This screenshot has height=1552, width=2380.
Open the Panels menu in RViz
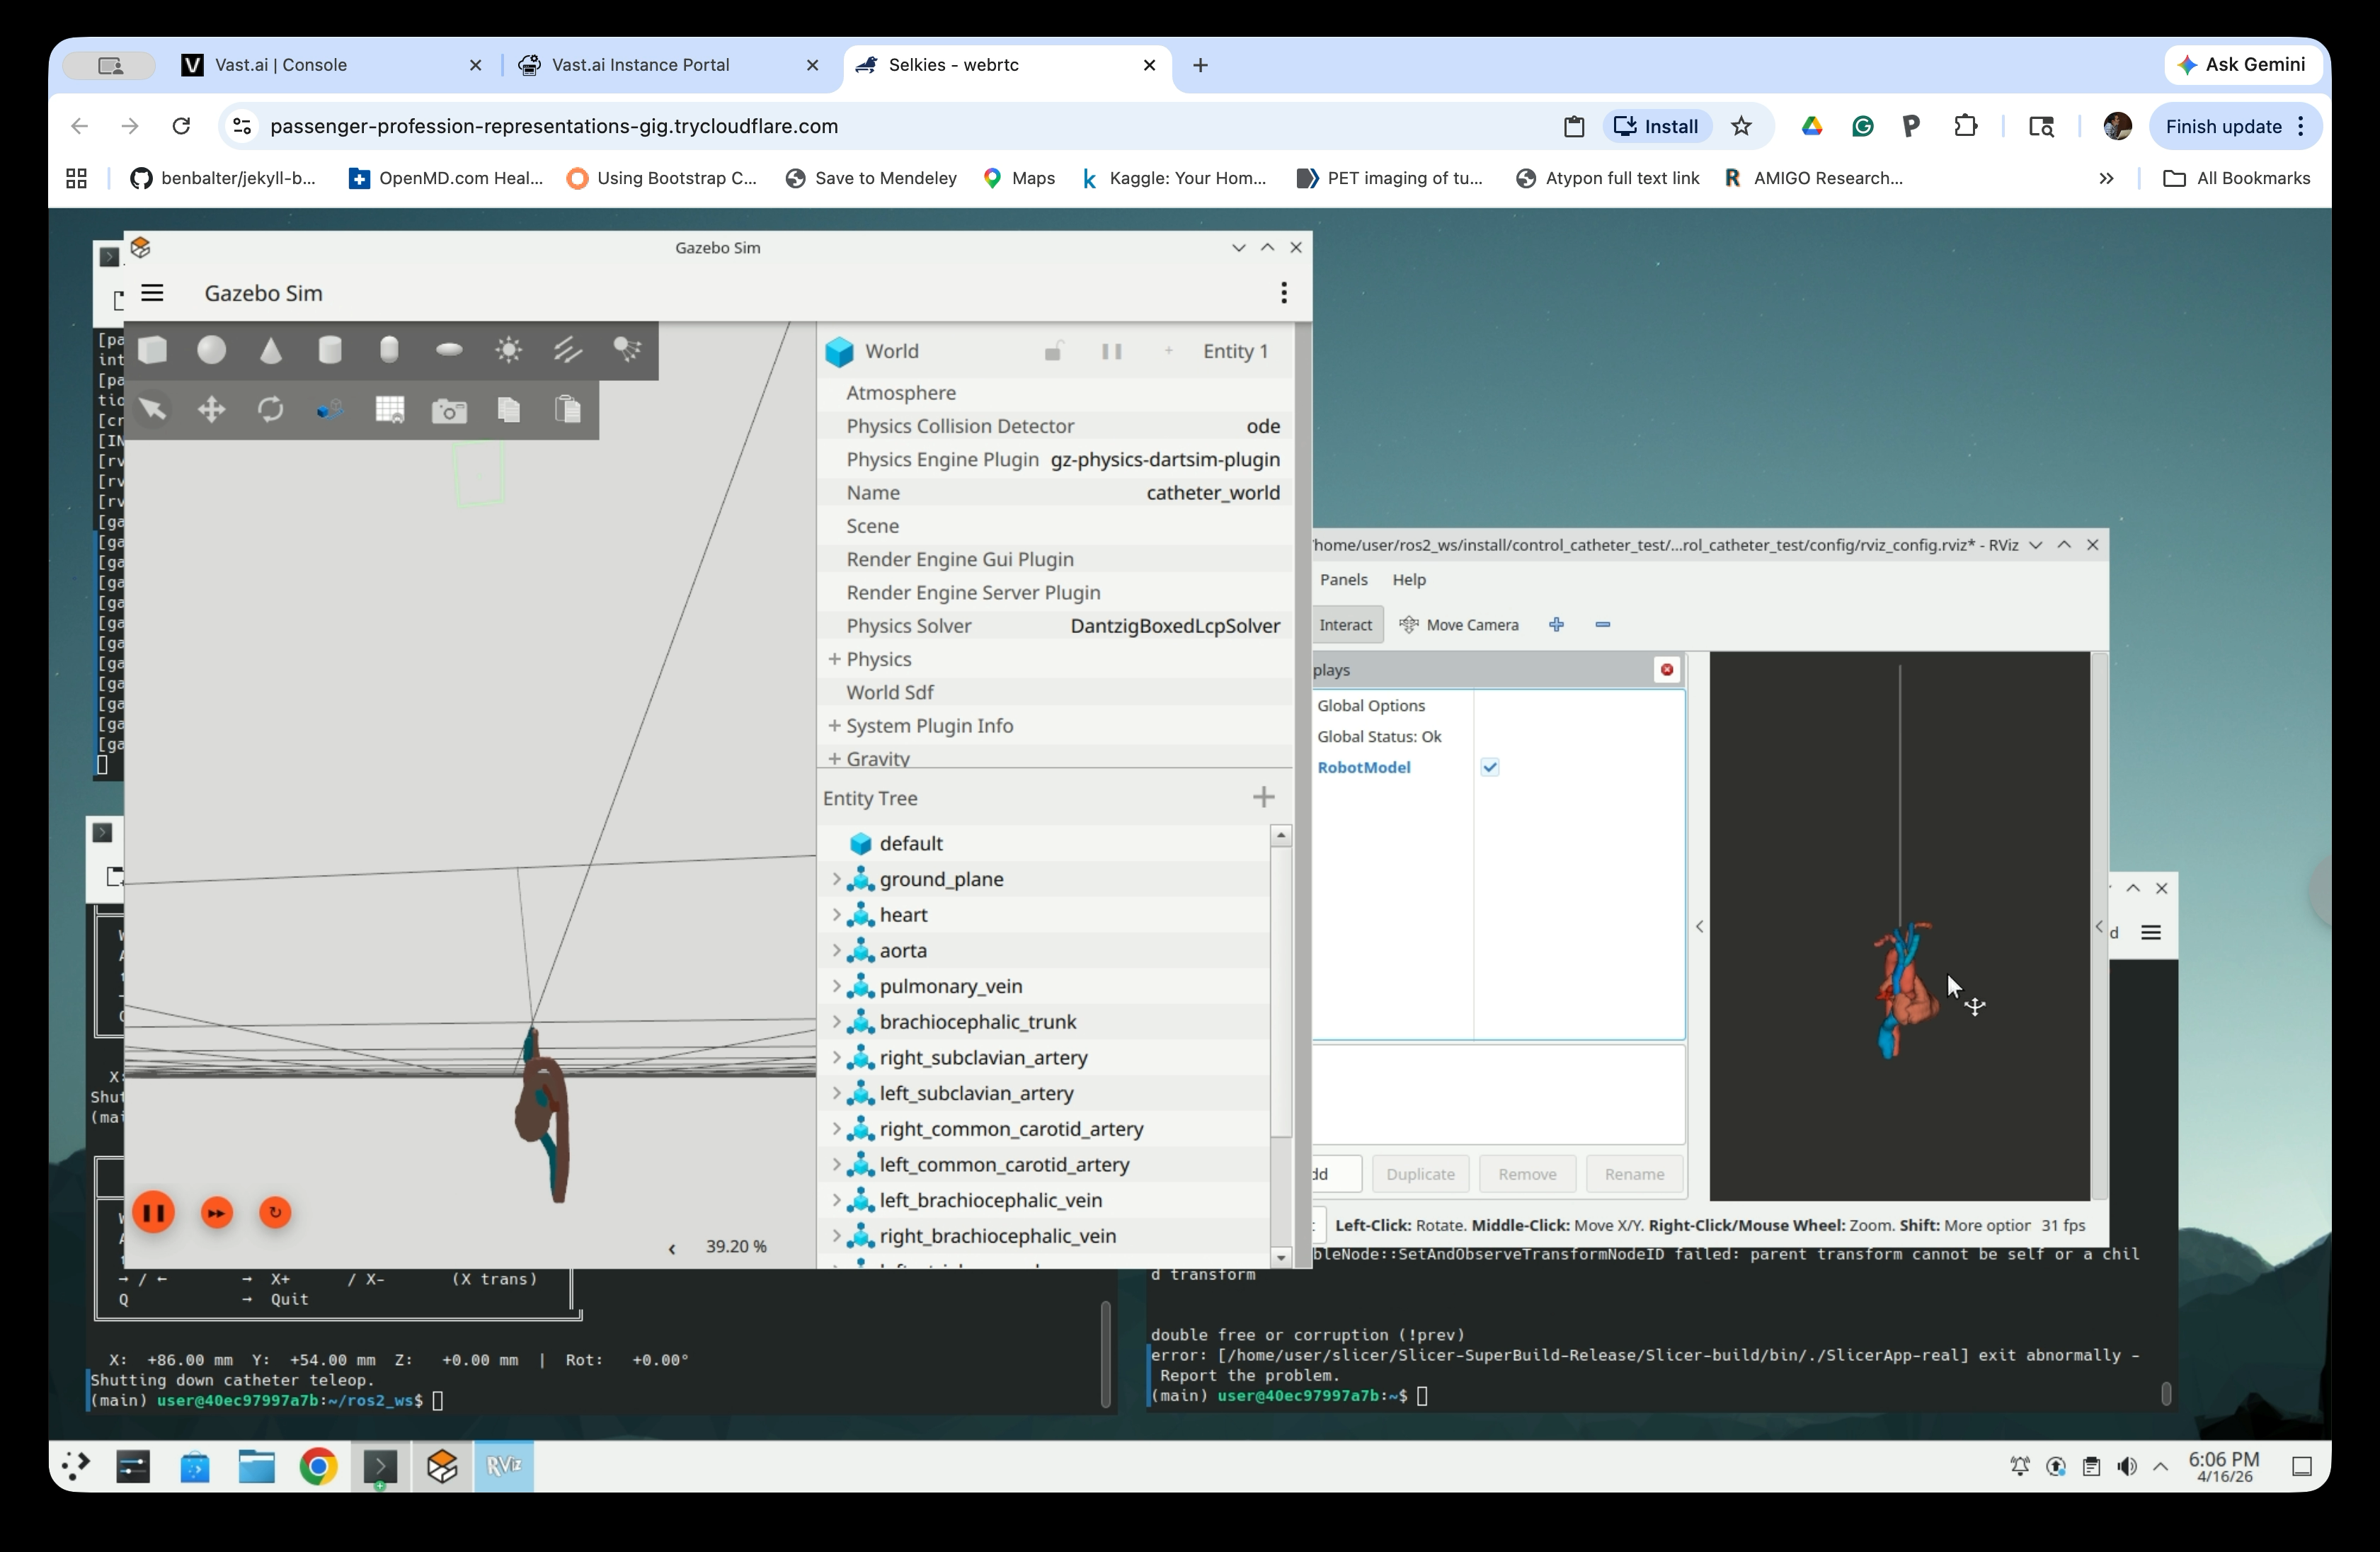tap(1343, 579)
